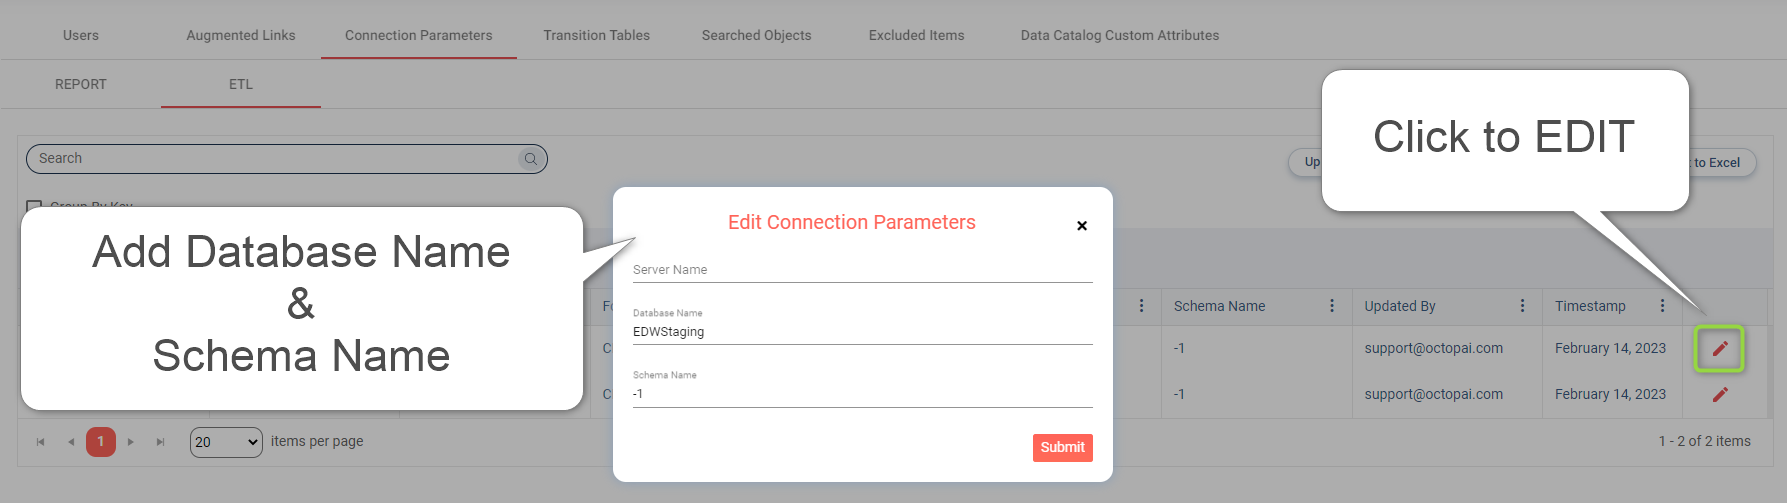Viewport: 1787px width, 503px height.
Task: Go to the next page arrow
Action: 131,442
